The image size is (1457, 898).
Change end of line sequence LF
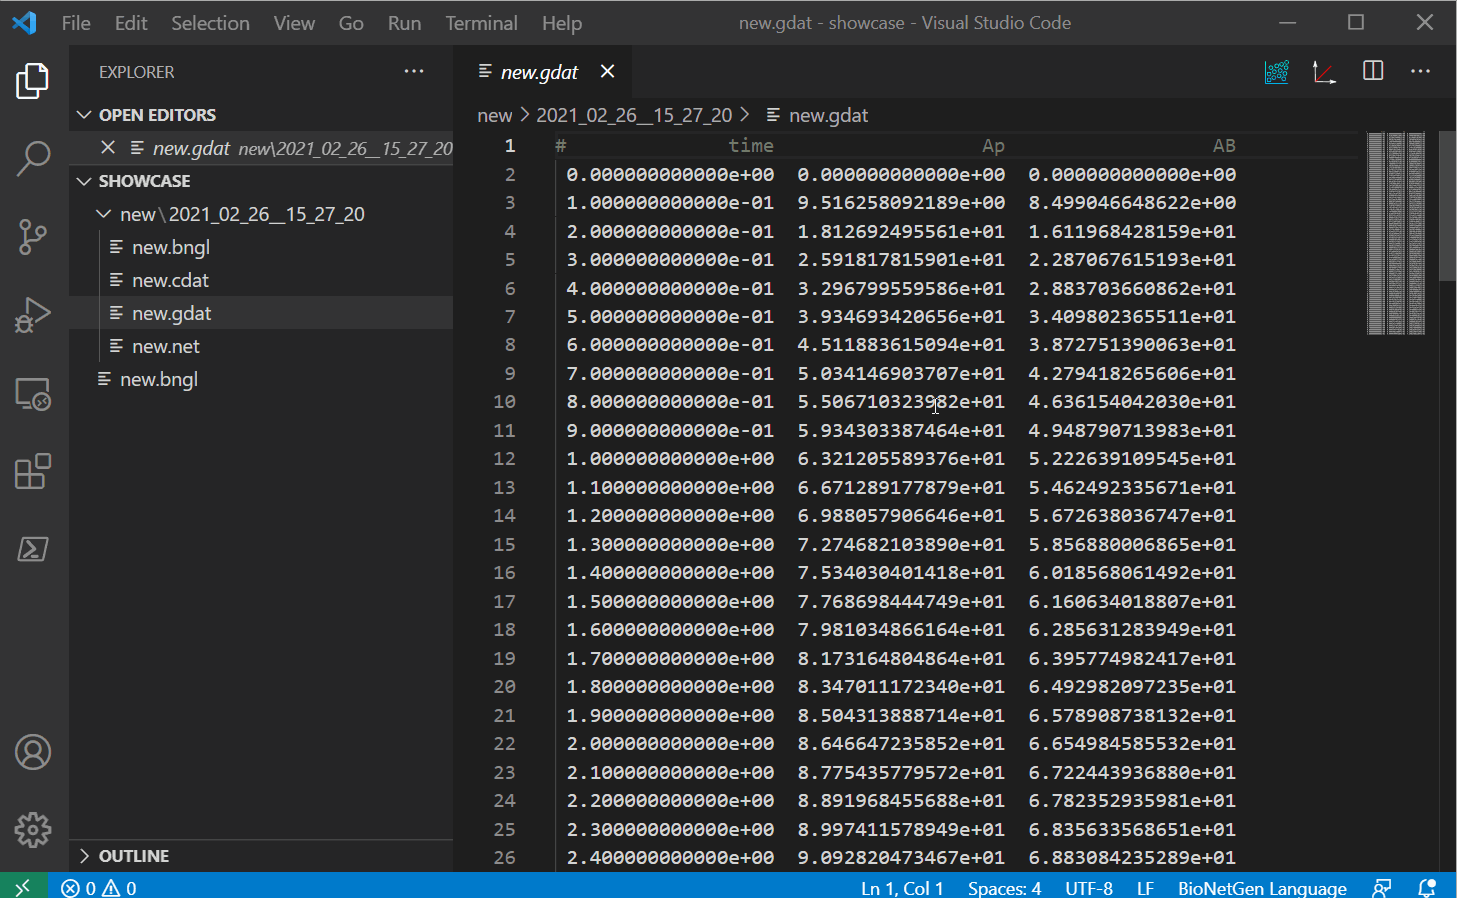point(1145,888)
